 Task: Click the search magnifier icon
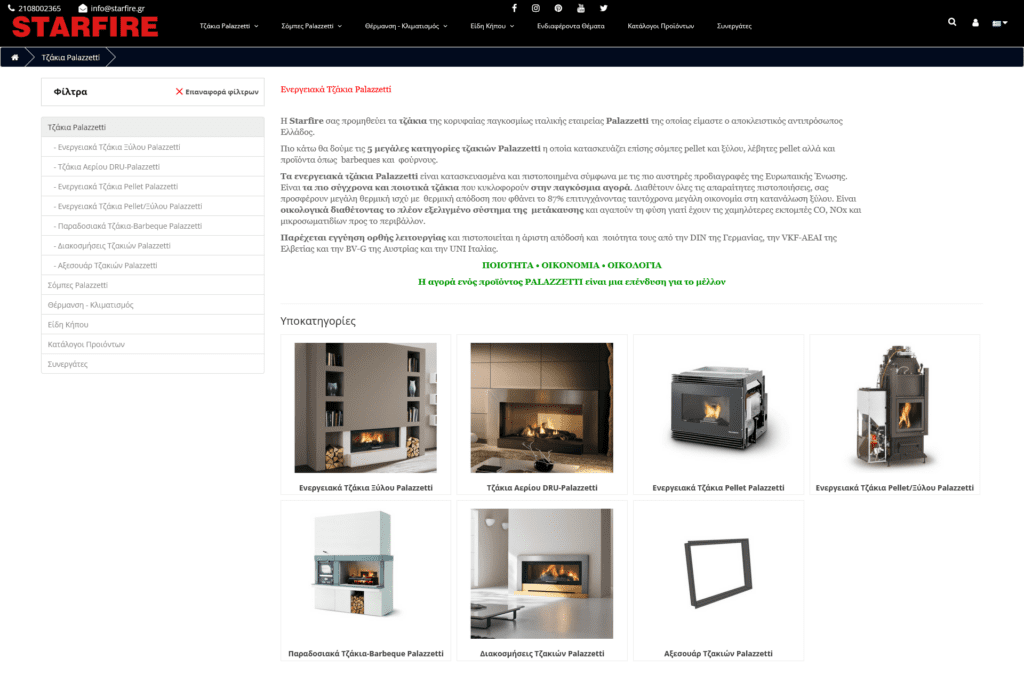[x=951, y=22]
